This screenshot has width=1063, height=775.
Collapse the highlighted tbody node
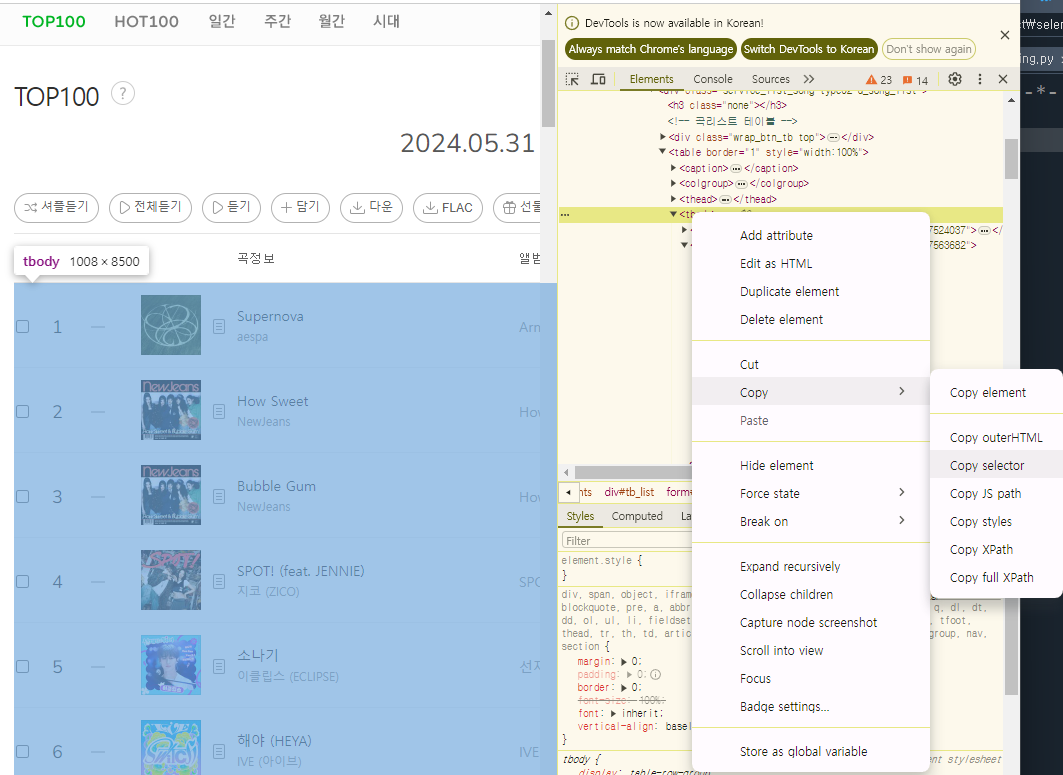coord(673,214)
